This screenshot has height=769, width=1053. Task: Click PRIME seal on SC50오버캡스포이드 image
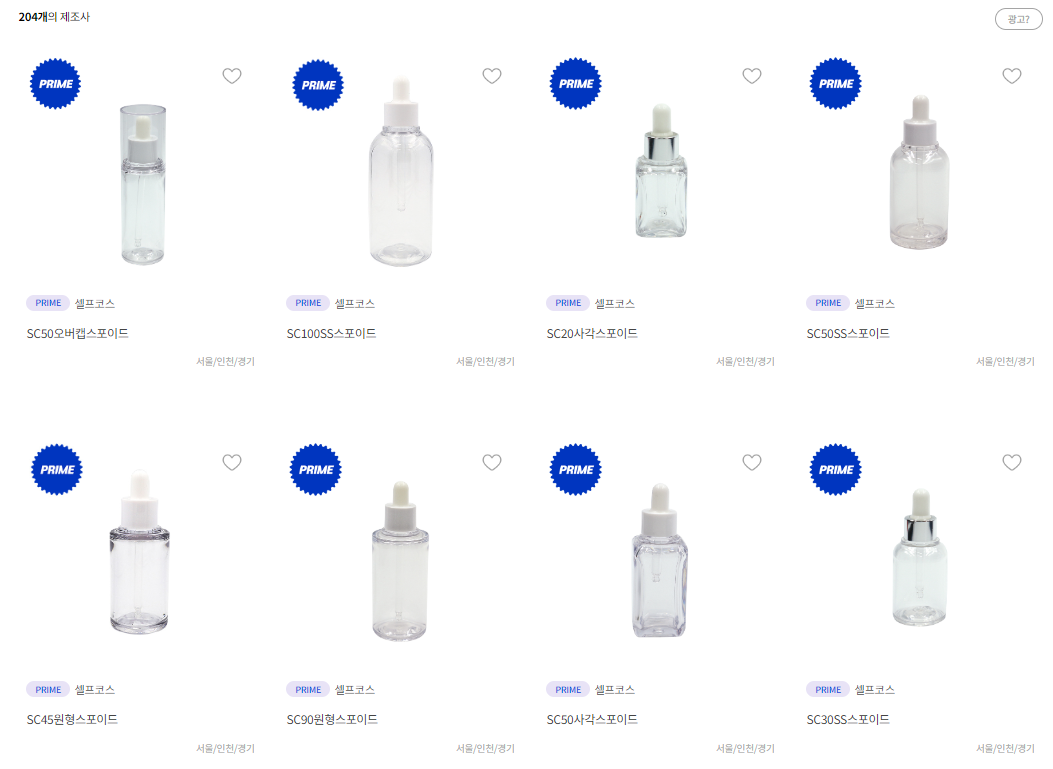(x=56, y=84)
